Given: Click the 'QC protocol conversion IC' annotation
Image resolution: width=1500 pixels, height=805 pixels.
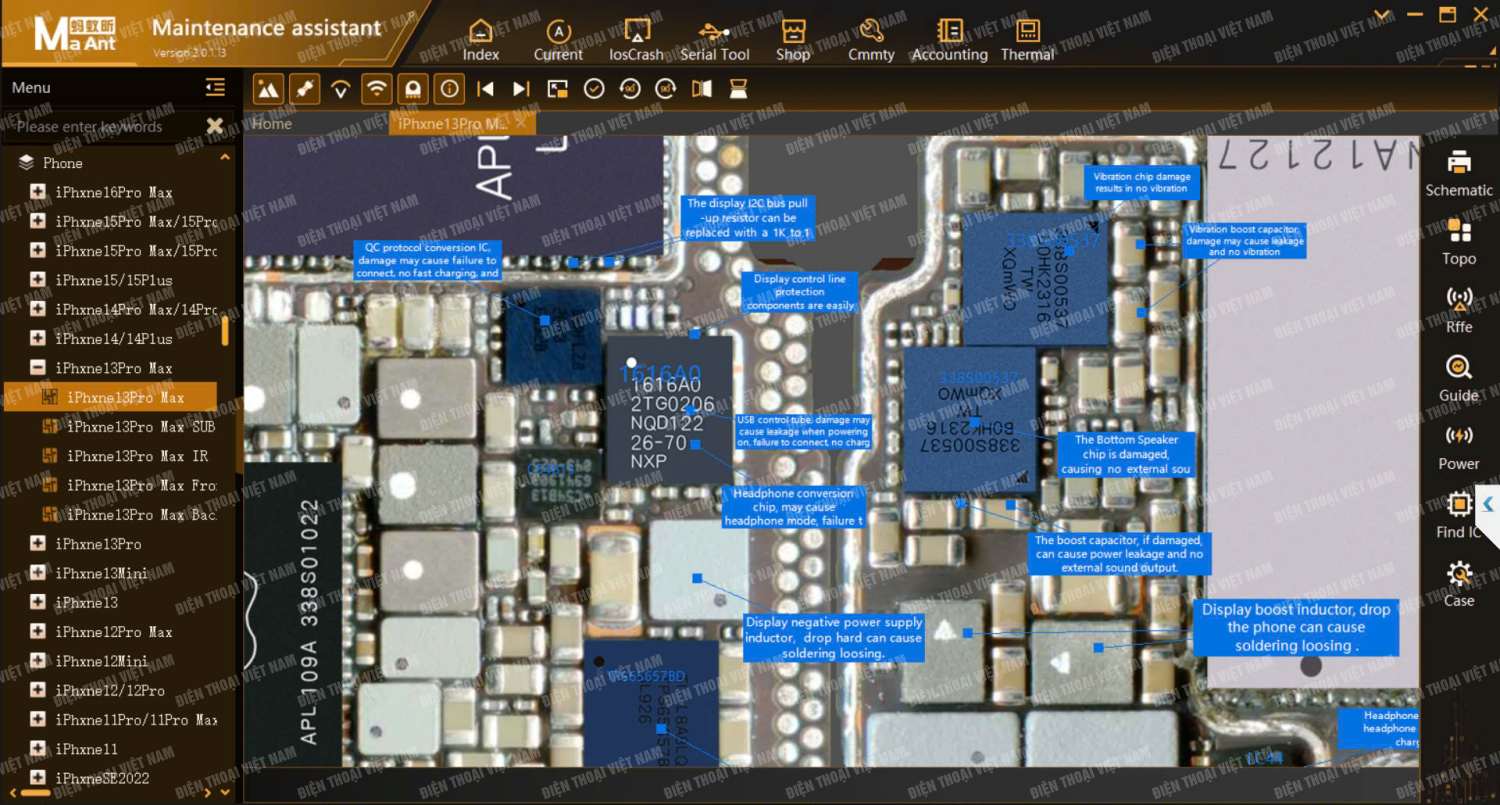Looking at the screenshot, I should click(x=428, y=260).
